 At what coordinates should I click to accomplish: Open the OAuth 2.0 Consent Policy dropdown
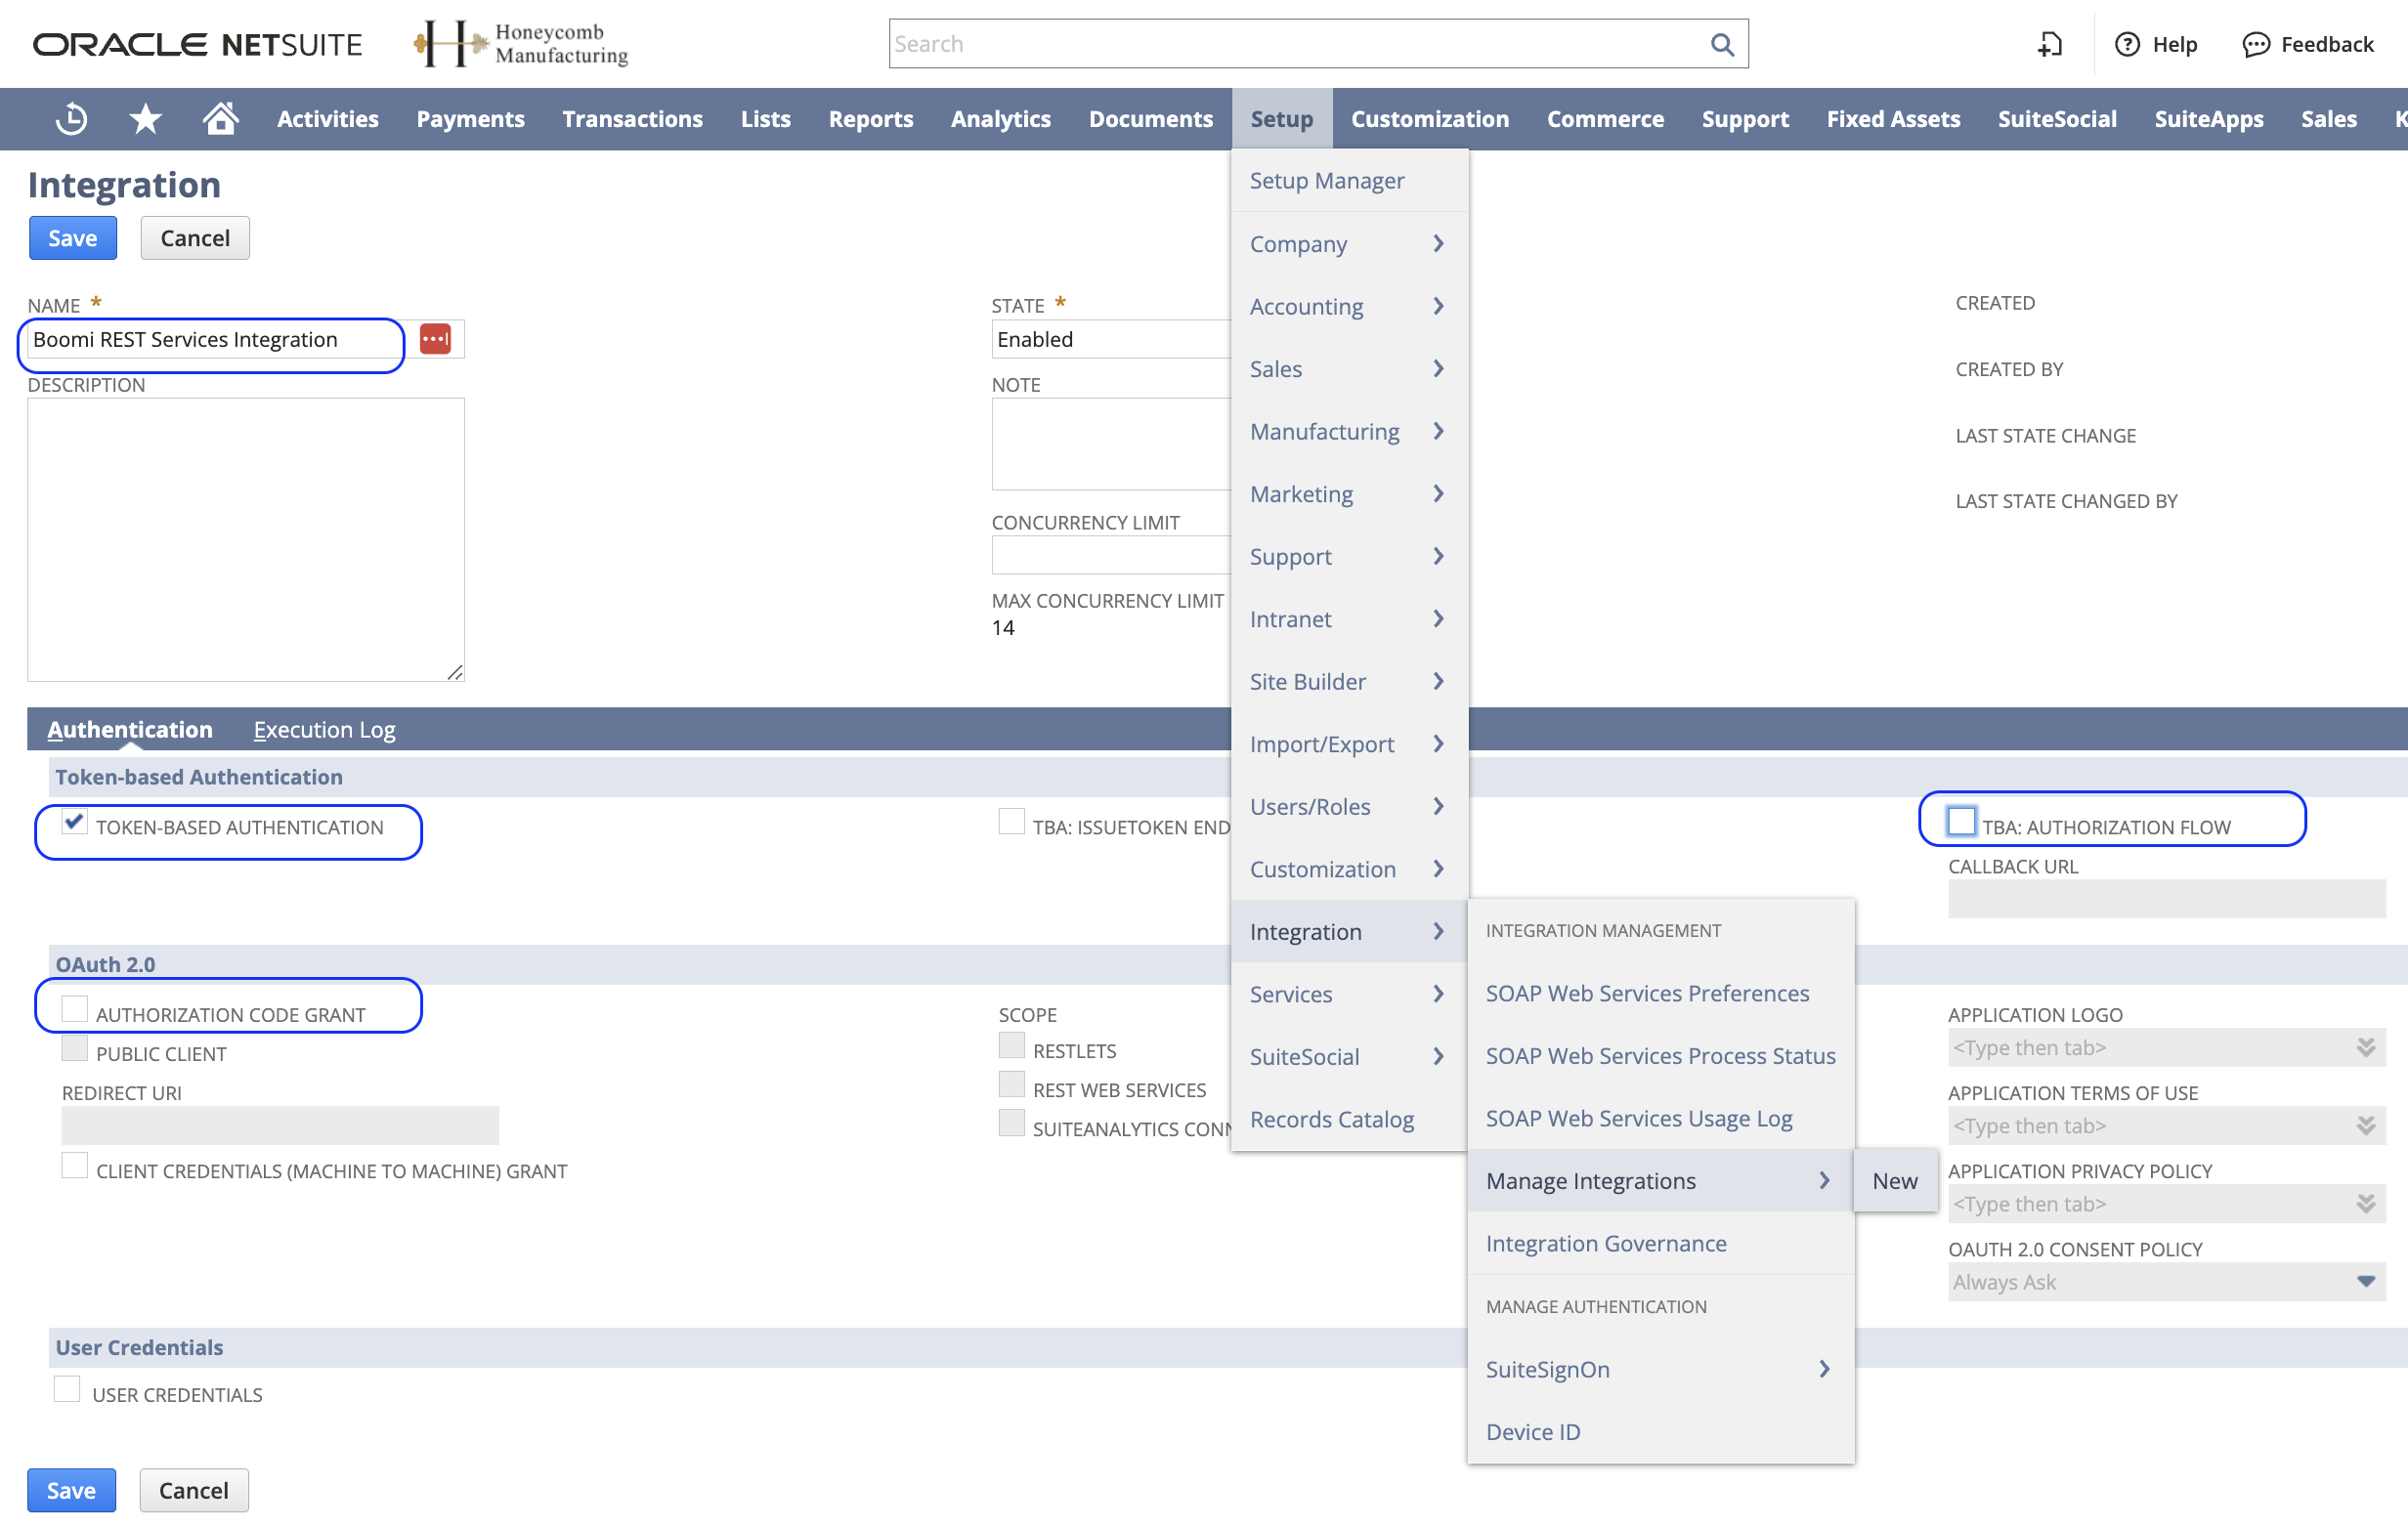(x=2364, y=1281)
